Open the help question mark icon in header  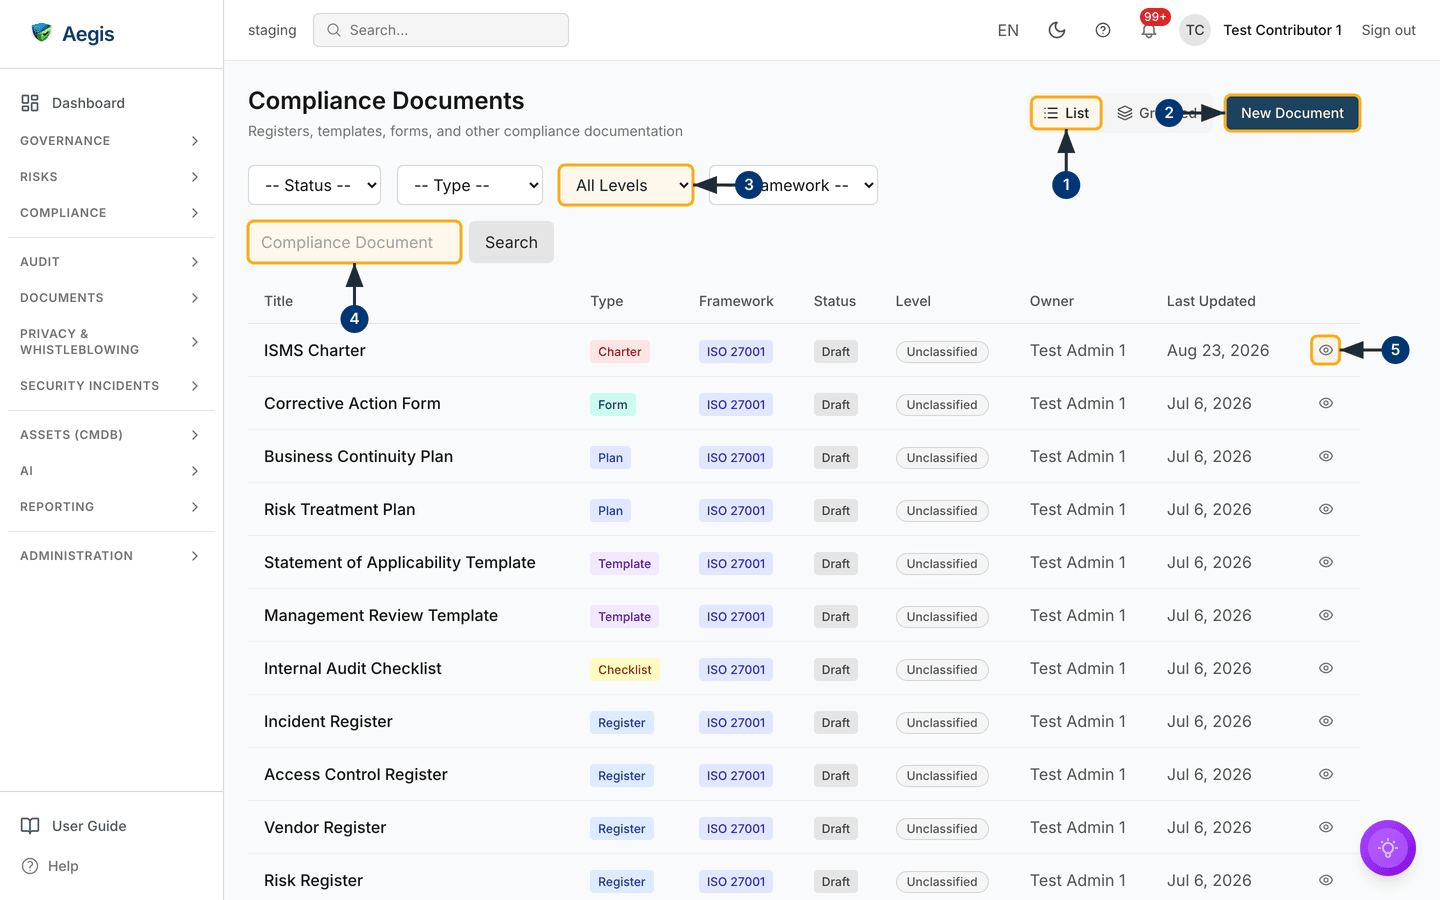[1103, 30]
